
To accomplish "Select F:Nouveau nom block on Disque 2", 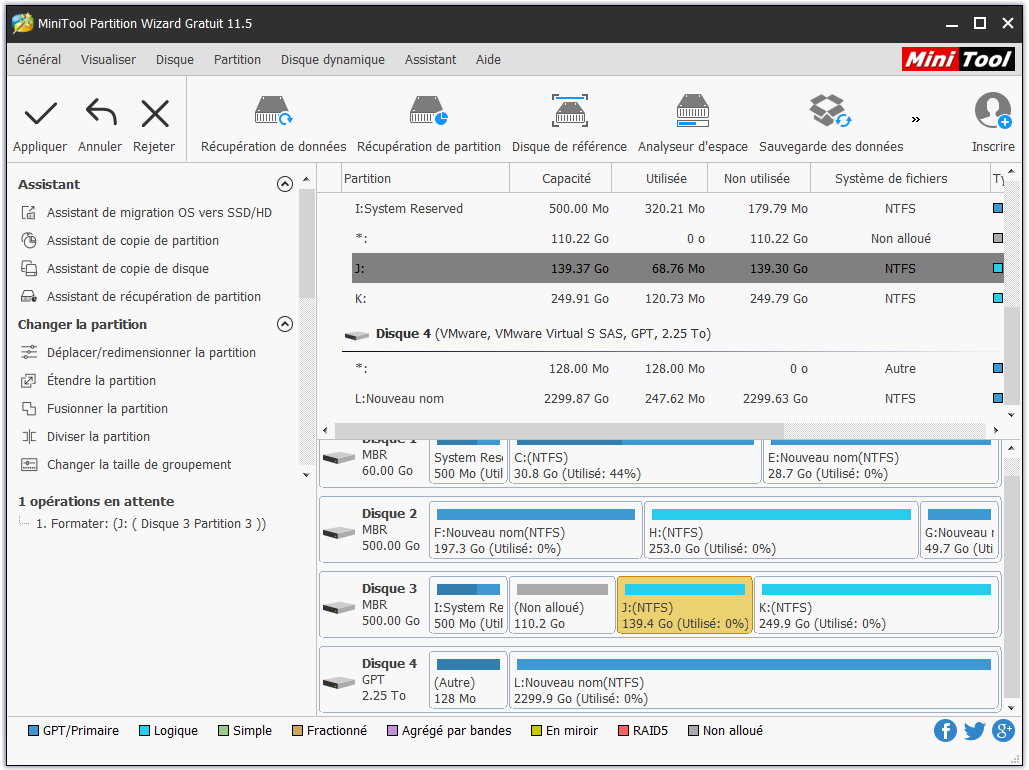I will [x=535, y=530].
